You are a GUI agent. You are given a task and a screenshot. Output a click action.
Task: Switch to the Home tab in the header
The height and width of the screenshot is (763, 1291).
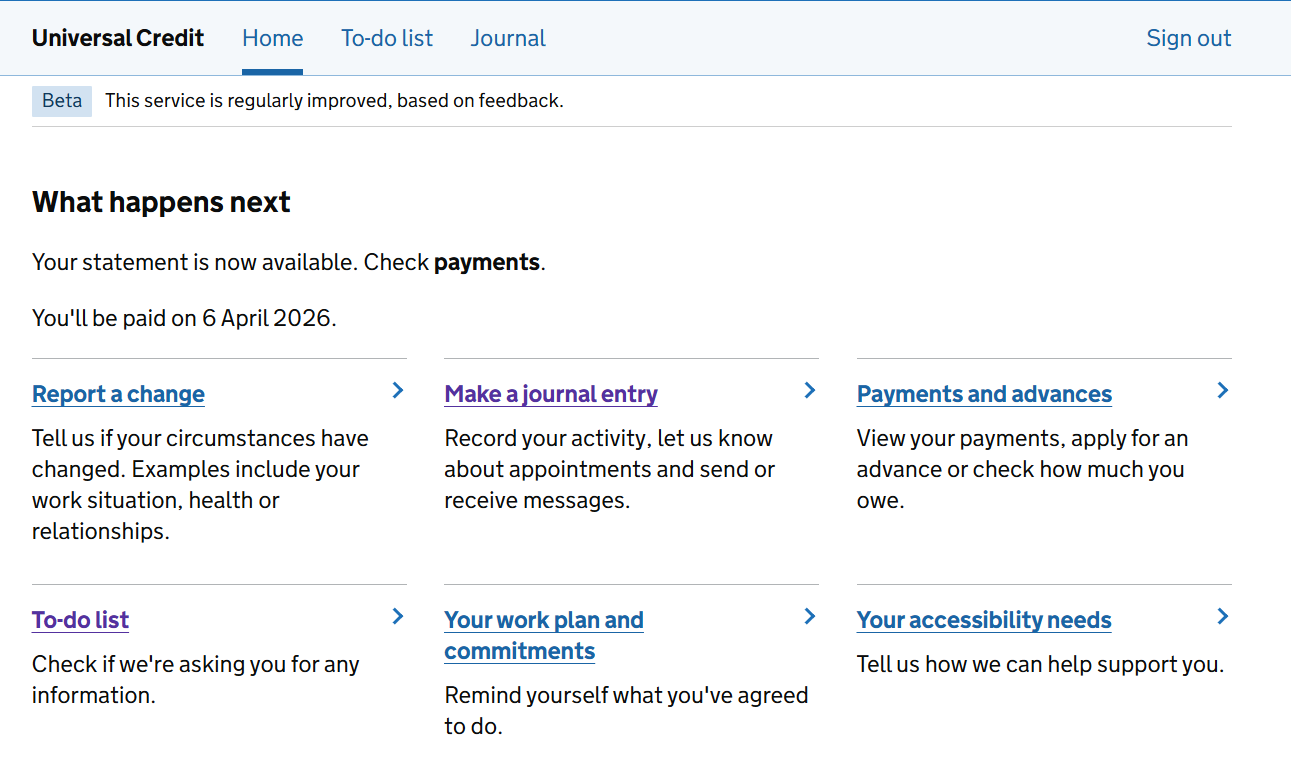[272, 39]
